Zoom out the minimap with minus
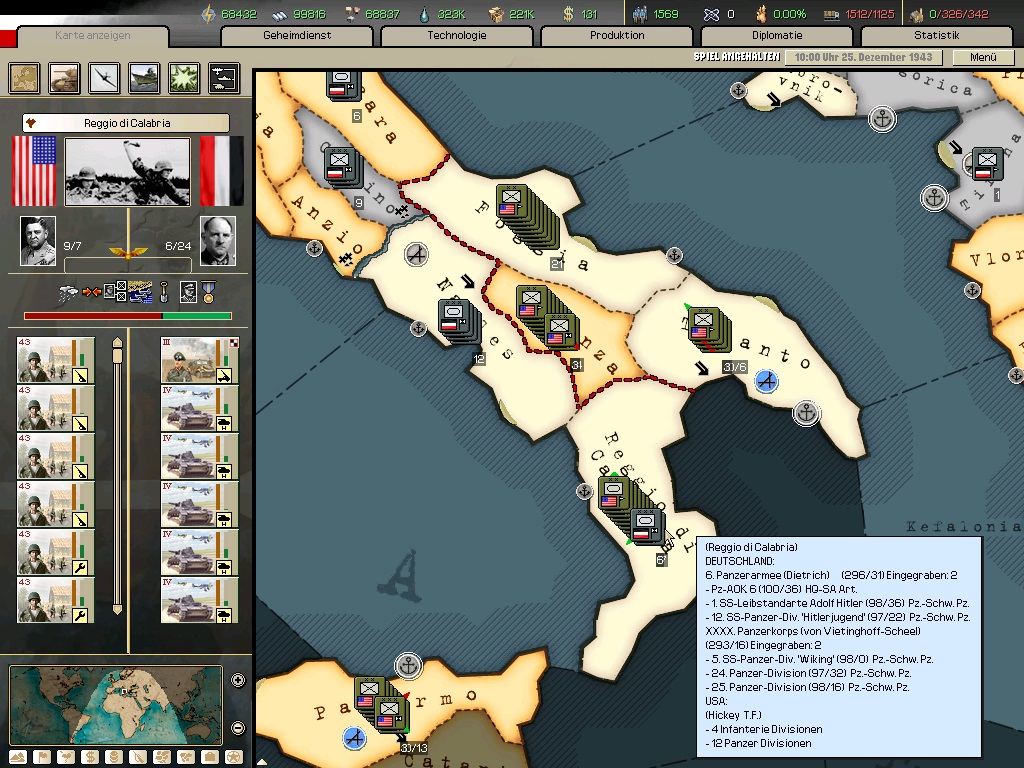This screenshot has height=768, width=1024. point(238,728)
